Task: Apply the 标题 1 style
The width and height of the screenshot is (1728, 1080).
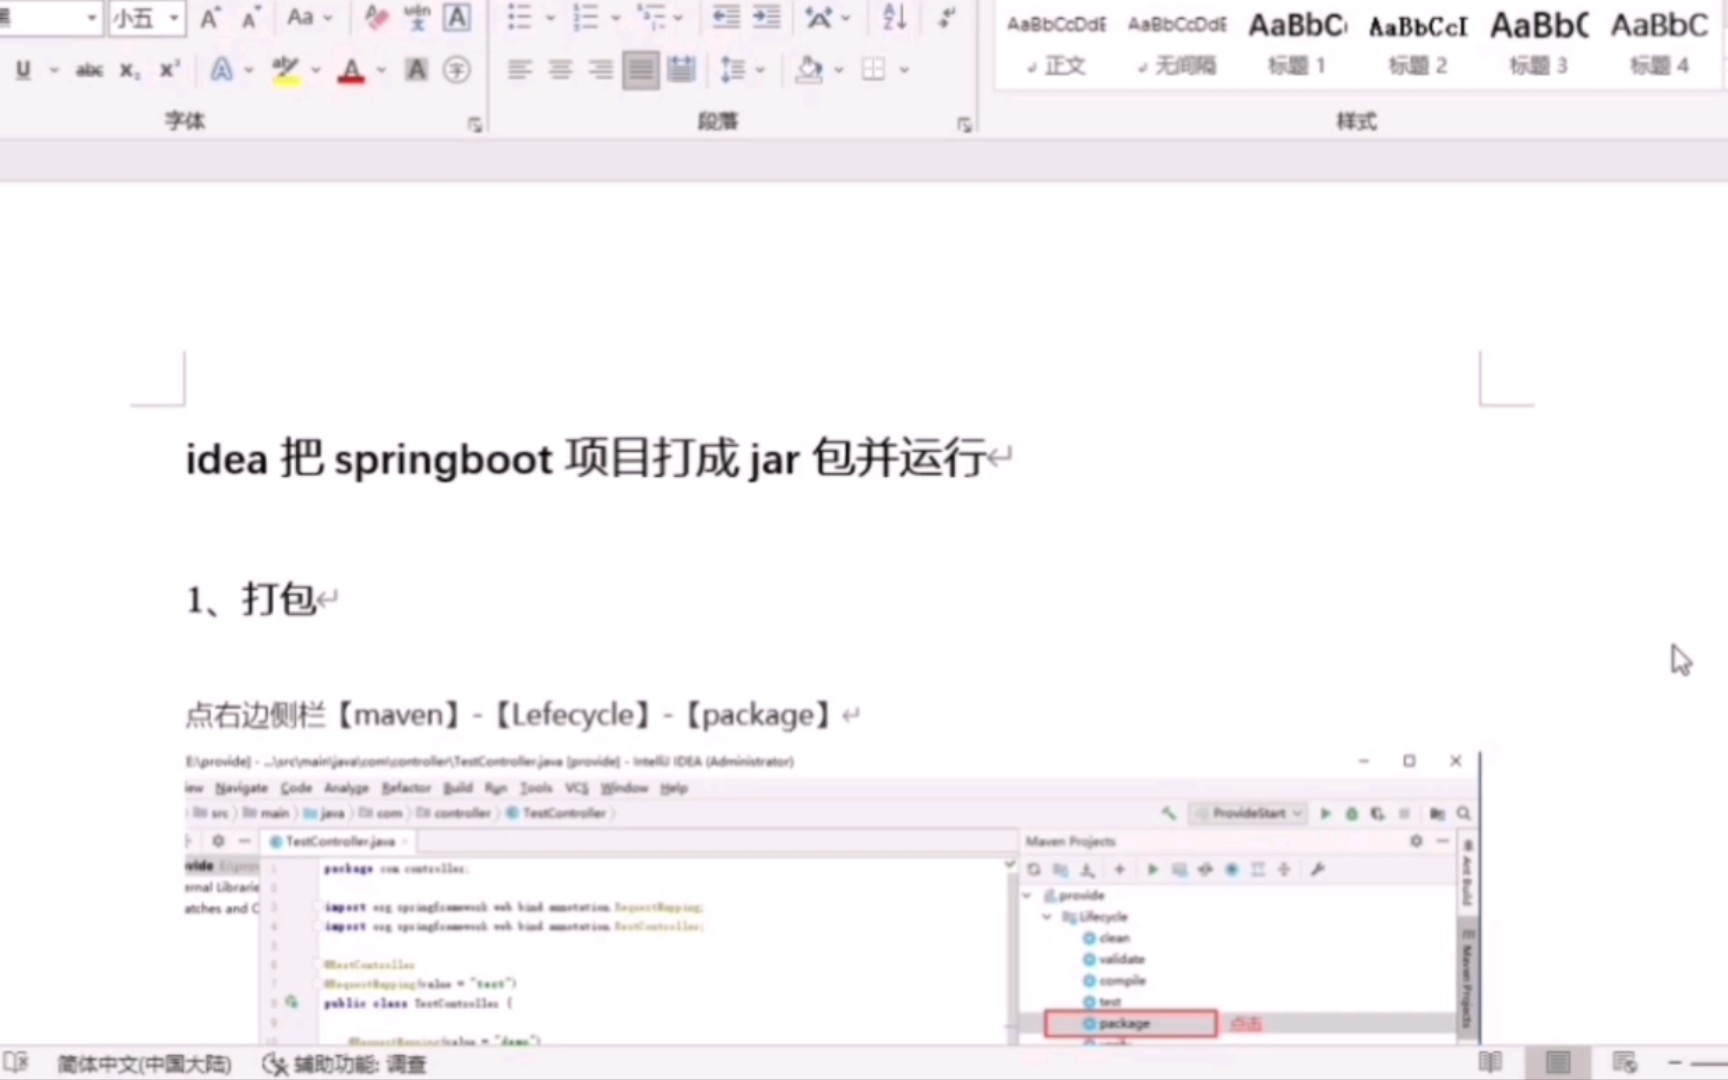Action: (x=1297, y=44)
